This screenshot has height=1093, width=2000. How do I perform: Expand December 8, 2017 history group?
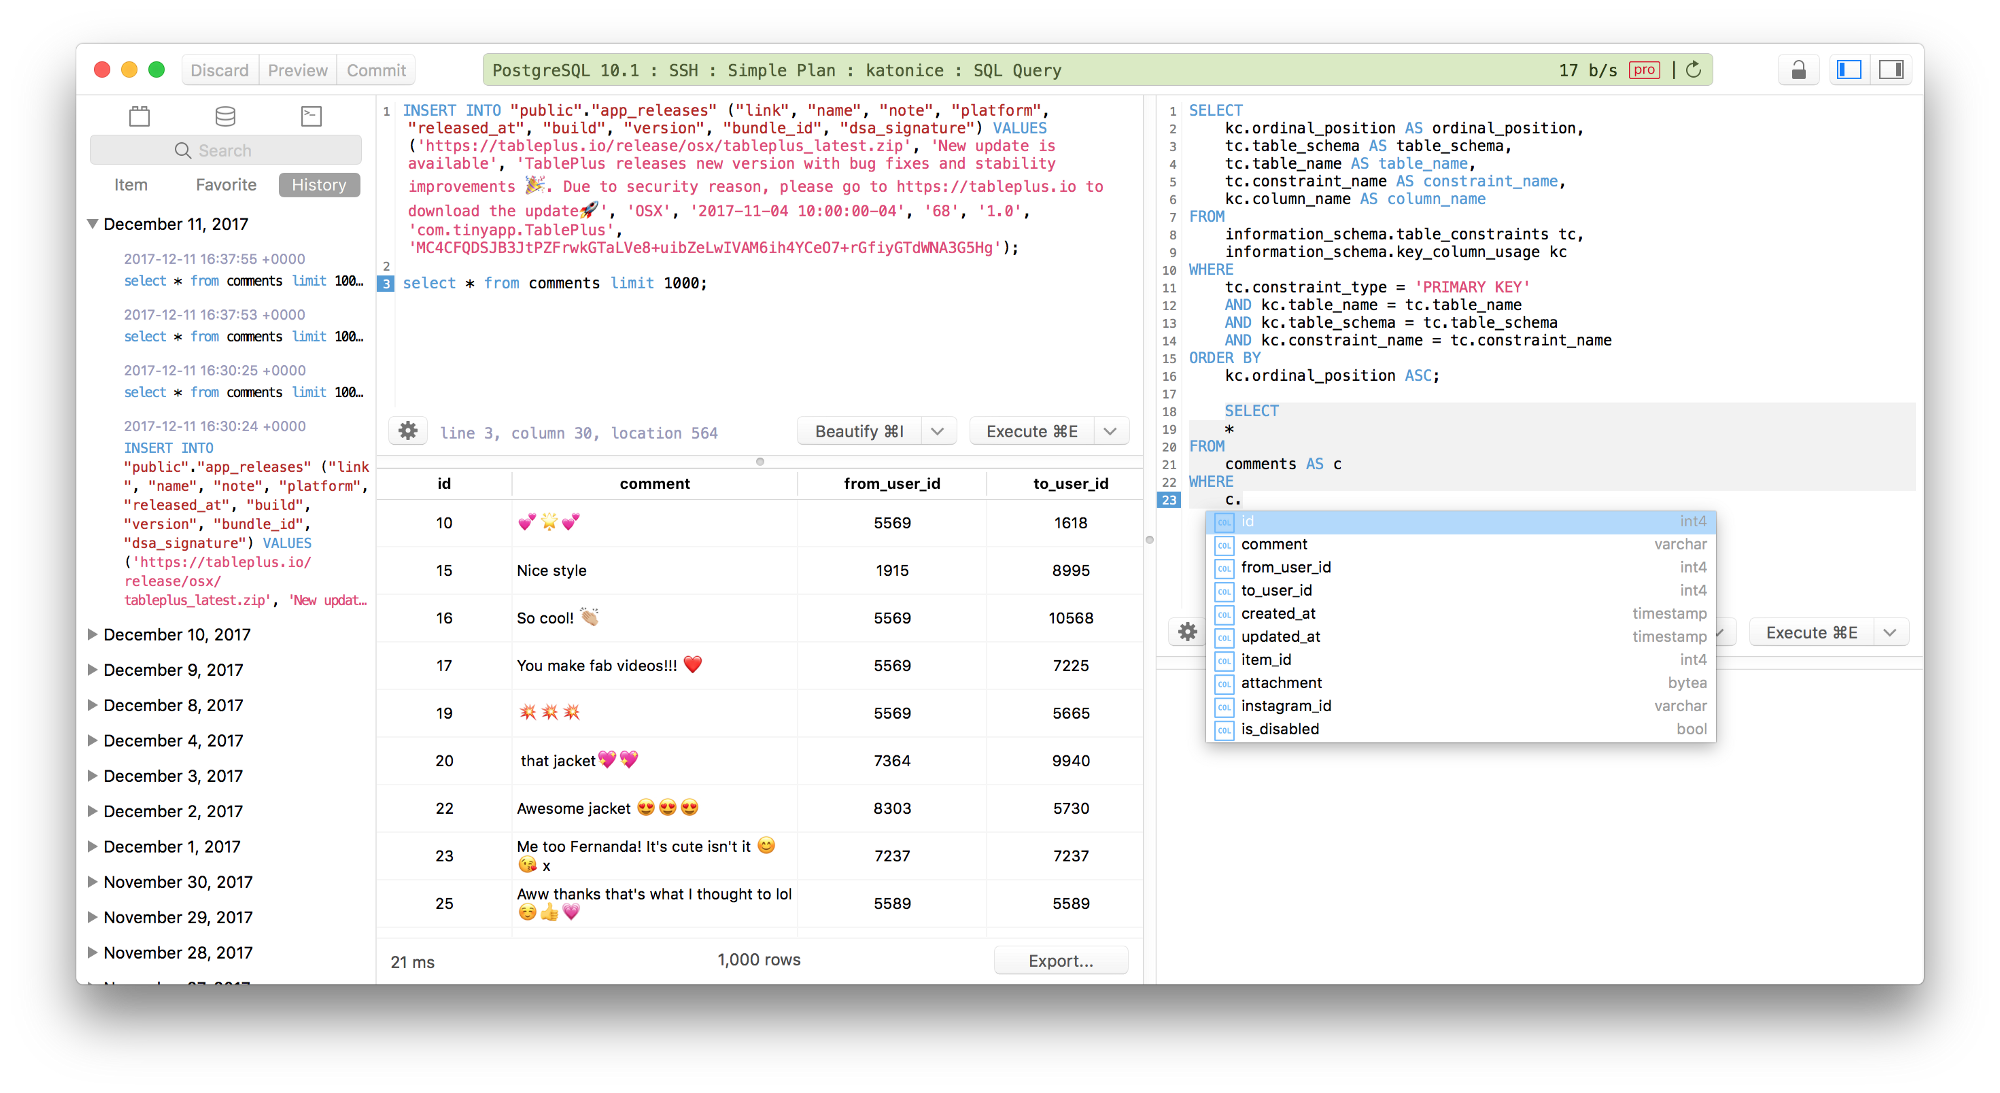coord(93,705)
